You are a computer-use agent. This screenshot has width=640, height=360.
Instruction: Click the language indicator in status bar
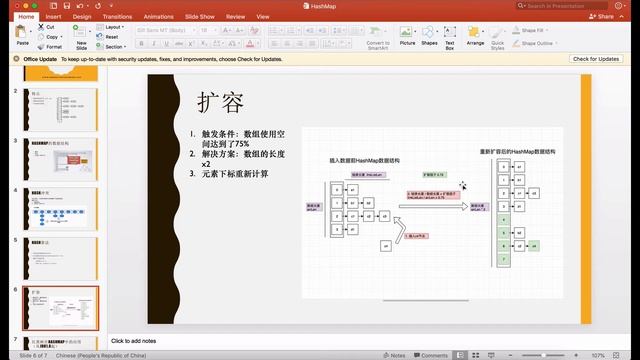tap(100, 356)
